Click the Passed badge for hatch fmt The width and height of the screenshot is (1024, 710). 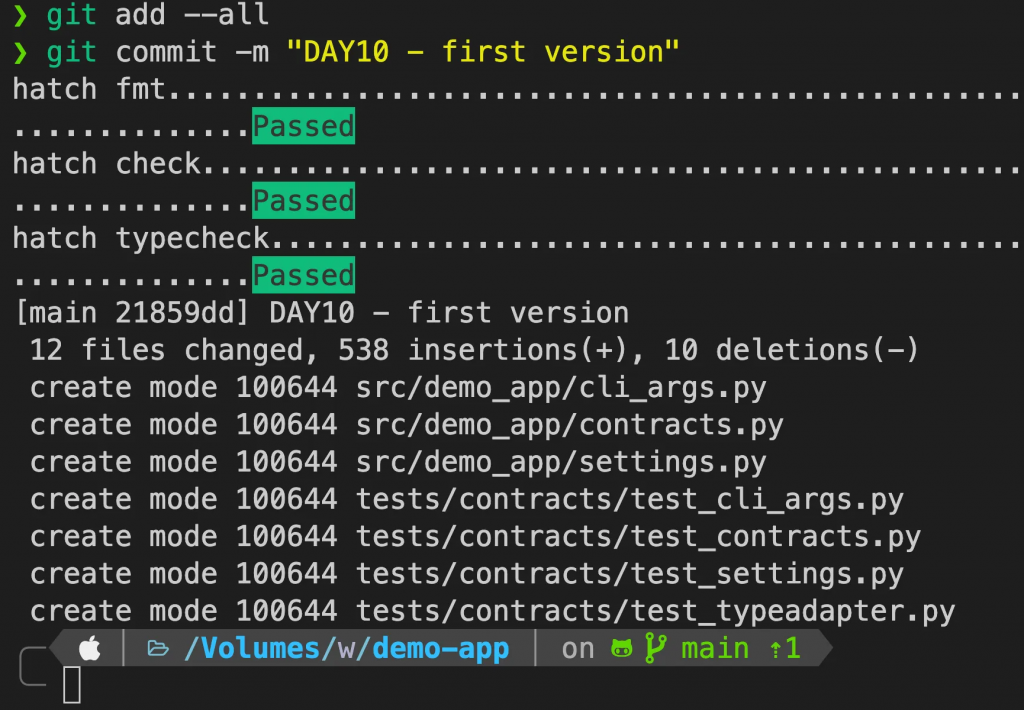click(304, 126)
